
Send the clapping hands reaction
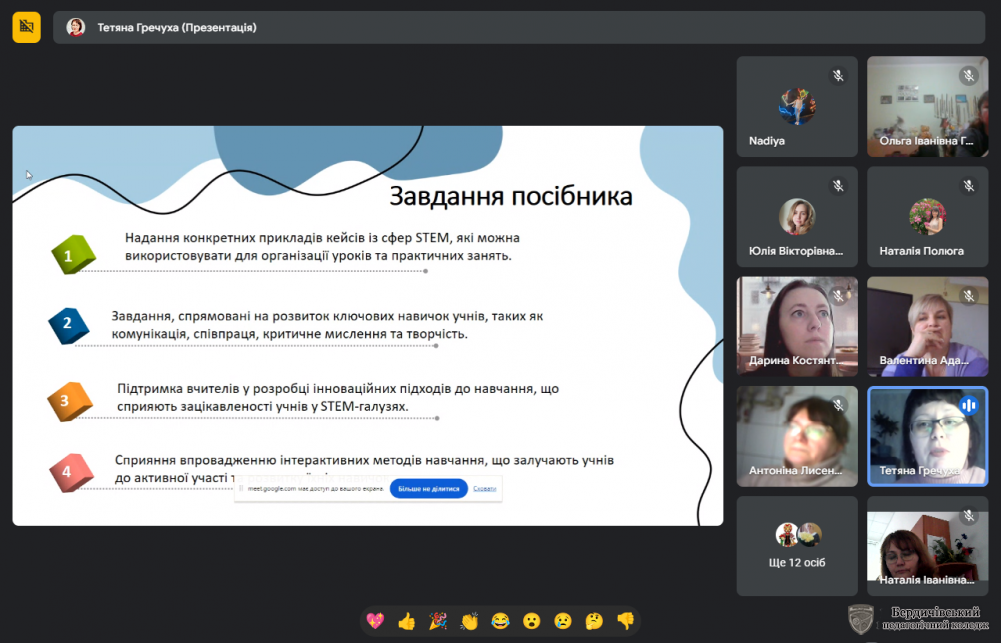coord(469,621)
